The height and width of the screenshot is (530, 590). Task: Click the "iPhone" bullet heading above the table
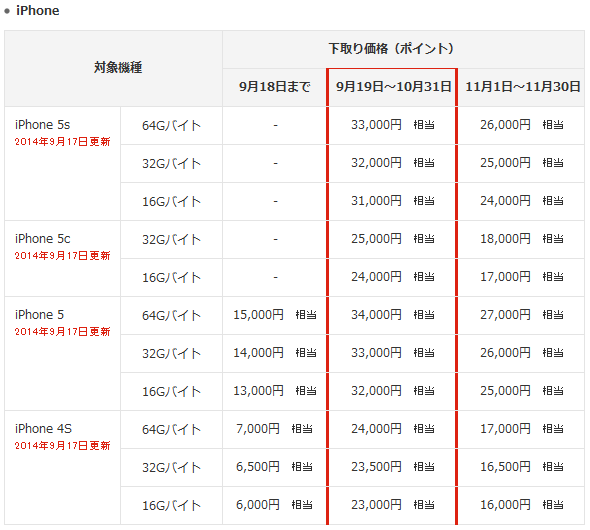coord(37,11)
